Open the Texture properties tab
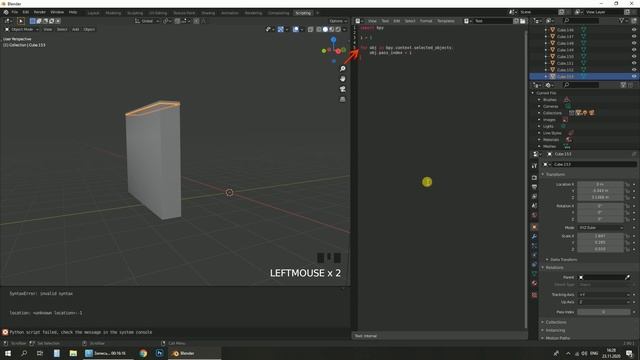 point(534,295)
